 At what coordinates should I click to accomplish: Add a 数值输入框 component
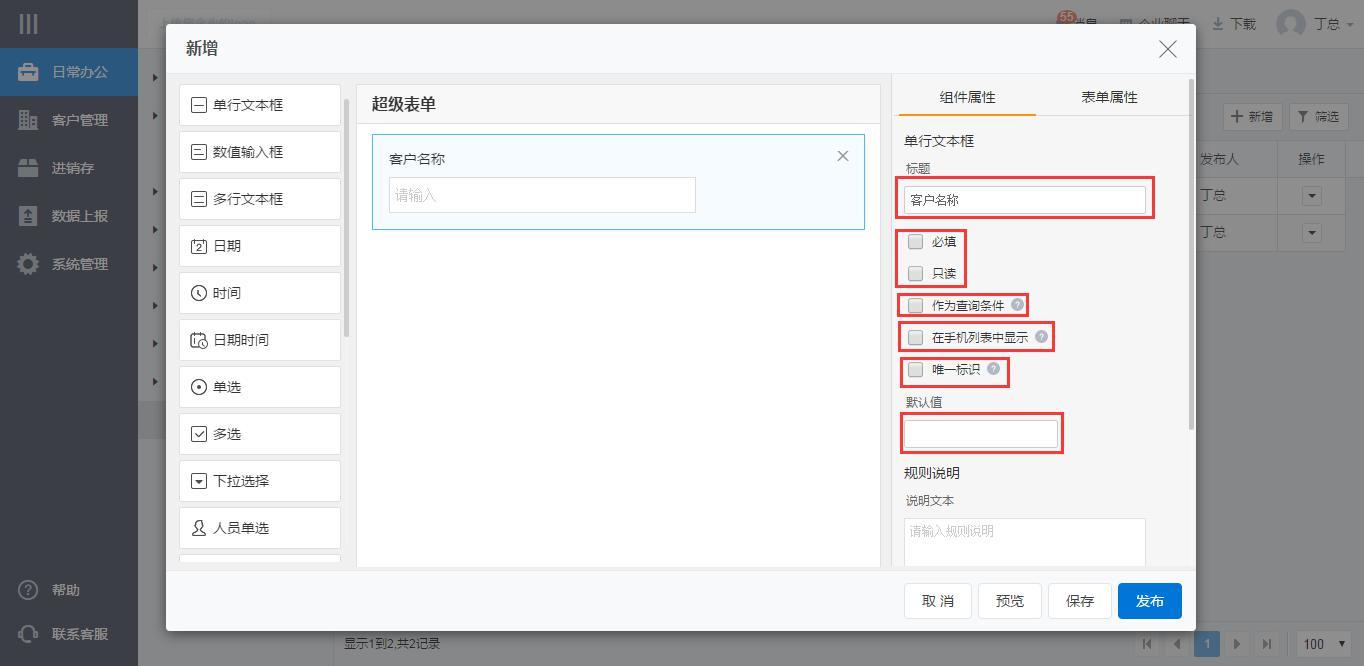pos(260,152)
